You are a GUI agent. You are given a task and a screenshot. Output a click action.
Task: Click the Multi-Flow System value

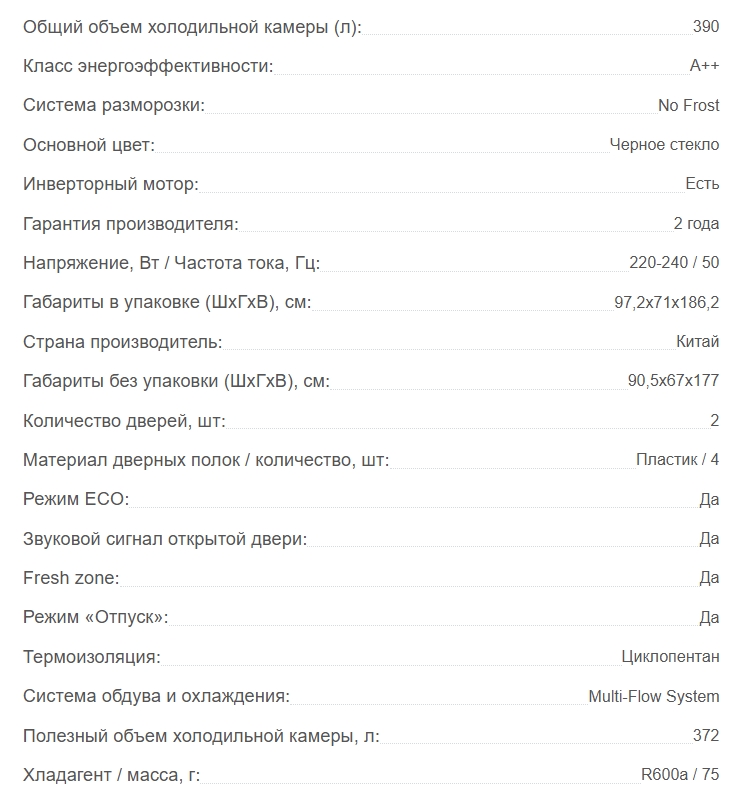pos(653,696)
